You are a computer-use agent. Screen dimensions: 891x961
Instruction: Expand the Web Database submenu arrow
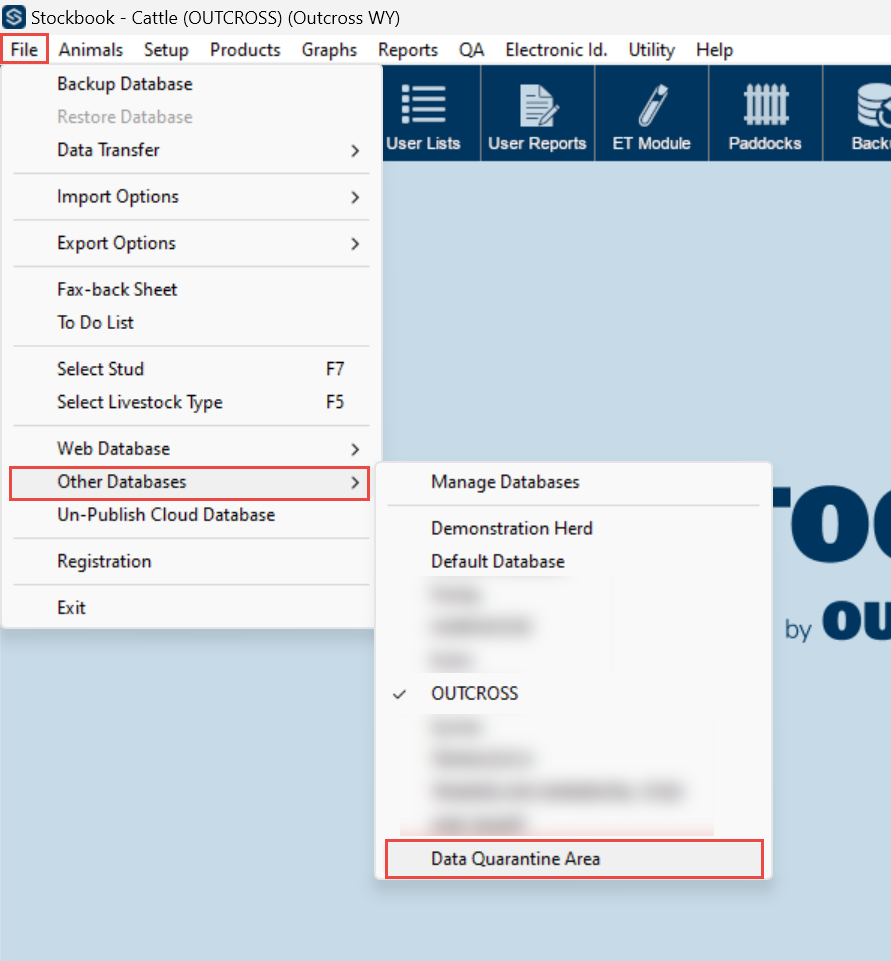[355, 449]
